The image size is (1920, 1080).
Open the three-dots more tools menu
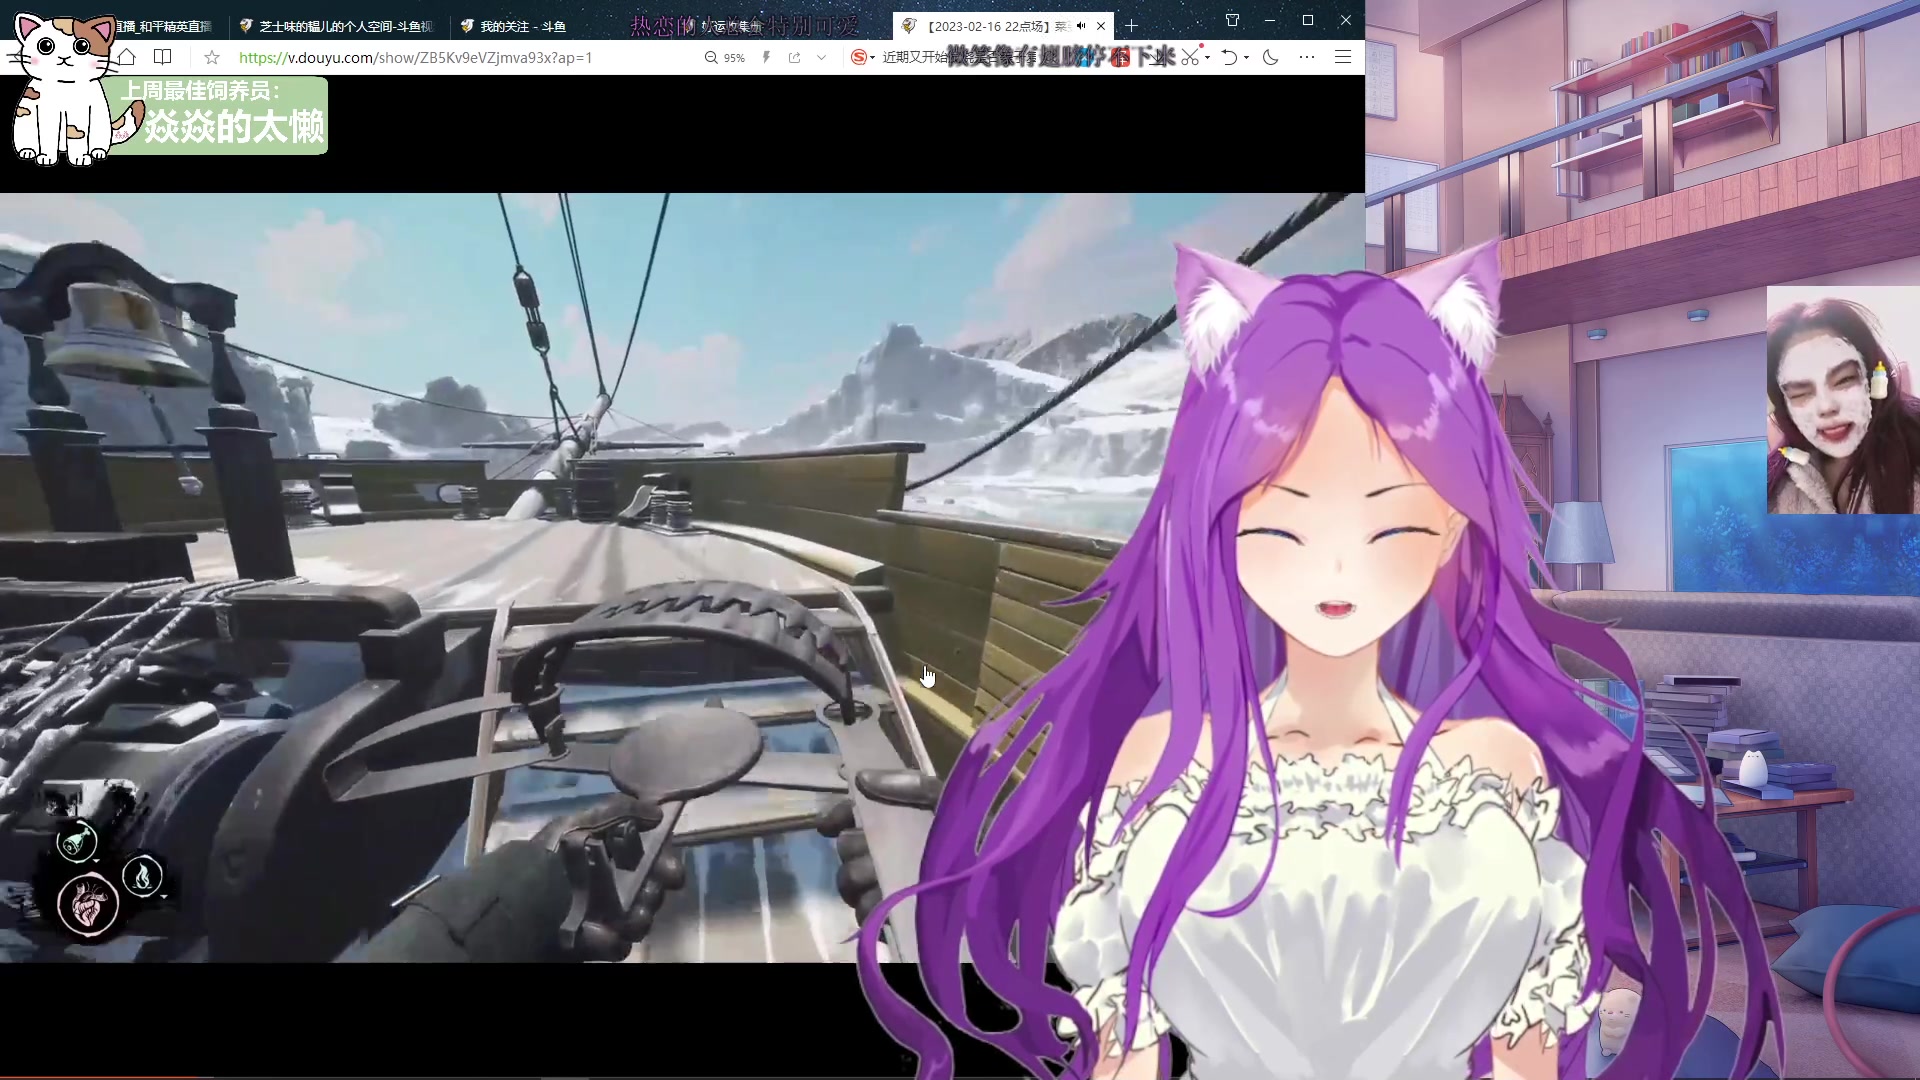(x=1306, y=57)
